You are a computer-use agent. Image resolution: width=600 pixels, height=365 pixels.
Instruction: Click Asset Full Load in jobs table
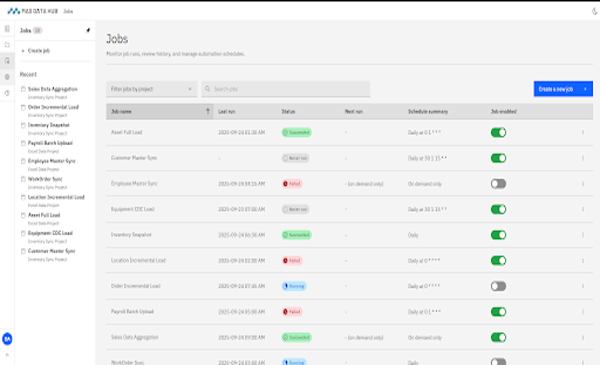coord(127,132)
